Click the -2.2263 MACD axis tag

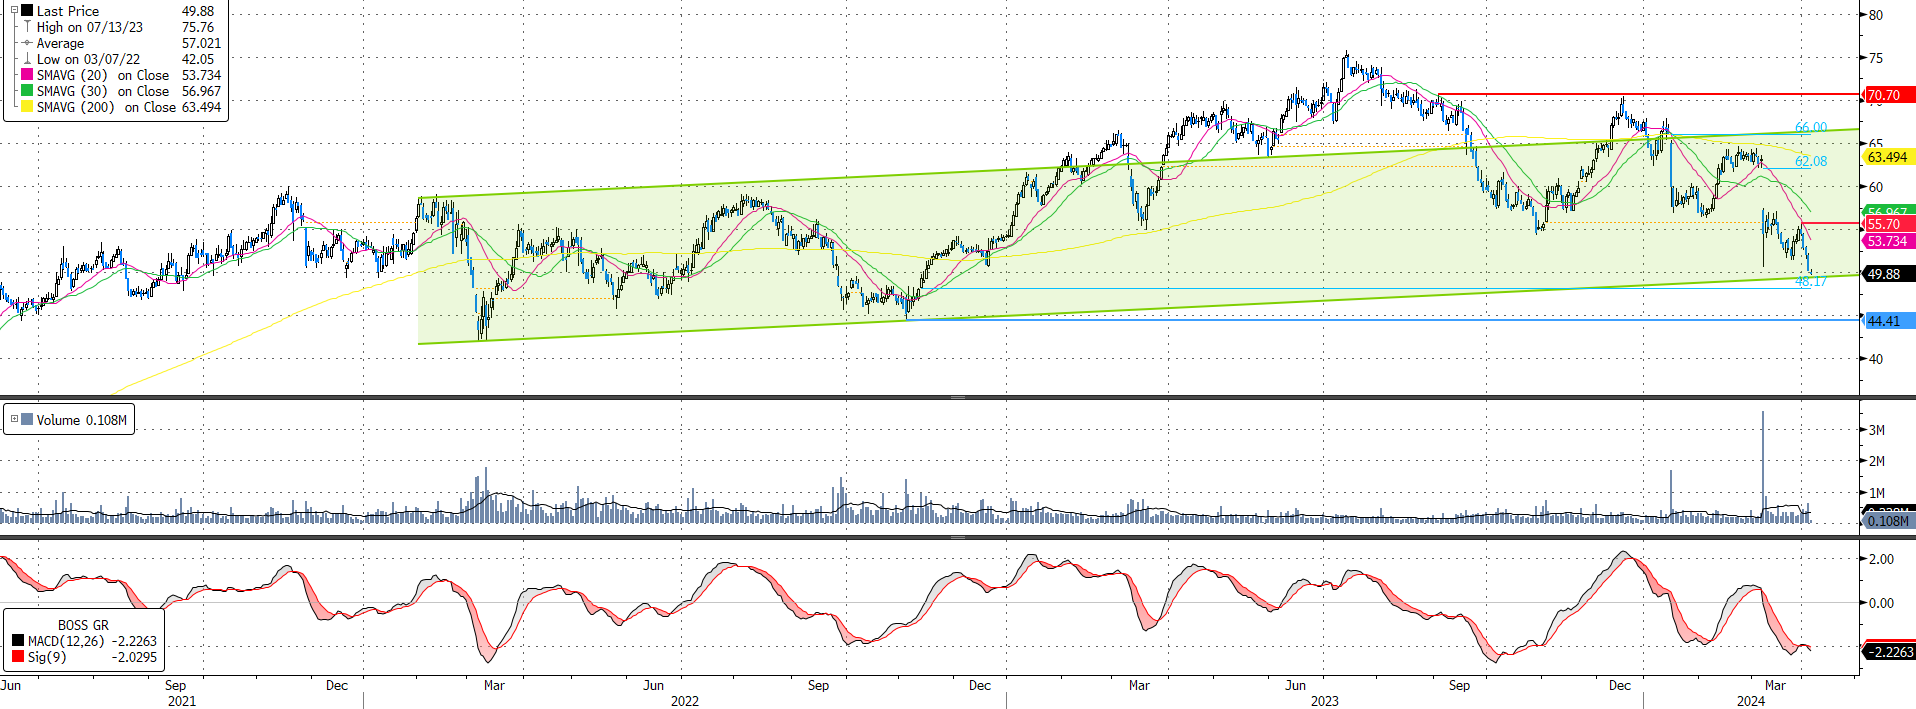point(1889,652)
